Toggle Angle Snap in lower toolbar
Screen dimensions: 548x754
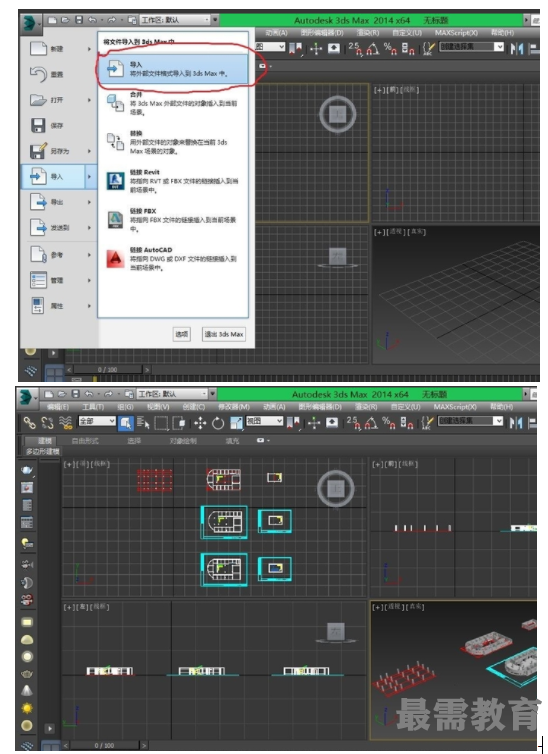371,423
